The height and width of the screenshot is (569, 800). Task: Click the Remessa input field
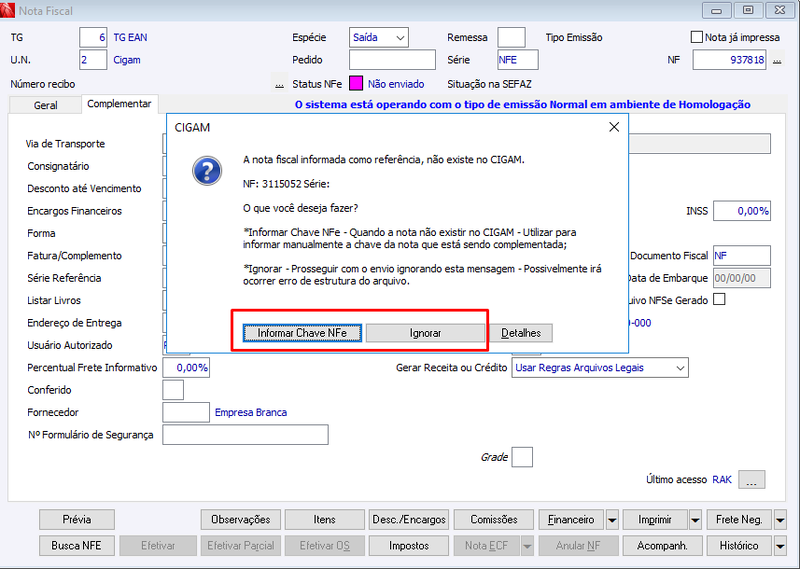(511, 37)
